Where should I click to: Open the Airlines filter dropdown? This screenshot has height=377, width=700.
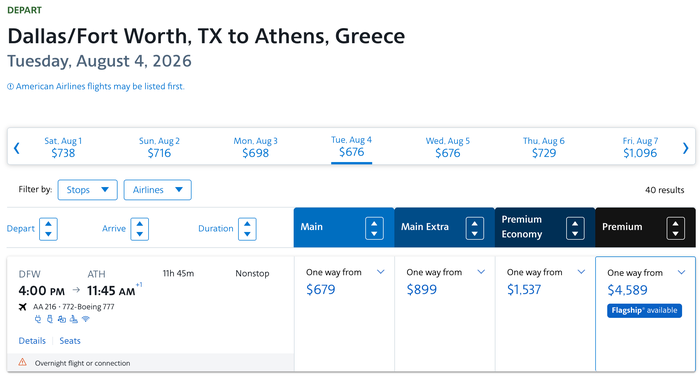tap(158, 190)
